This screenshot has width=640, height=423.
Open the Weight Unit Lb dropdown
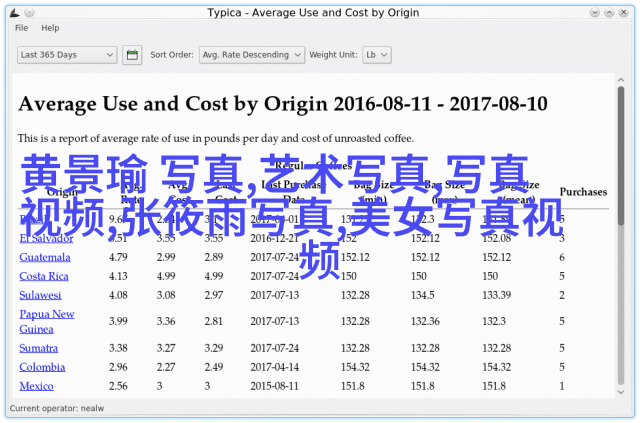376,55
